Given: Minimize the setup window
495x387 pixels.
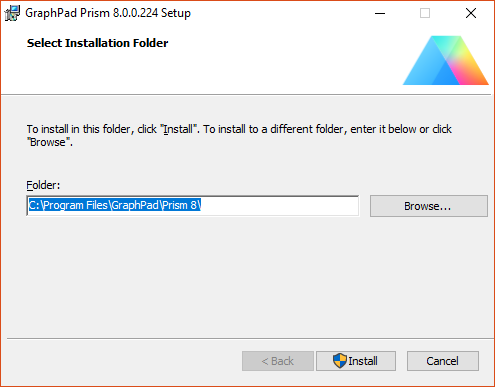Looking at the screenshot, I should (x=380, y=13).
